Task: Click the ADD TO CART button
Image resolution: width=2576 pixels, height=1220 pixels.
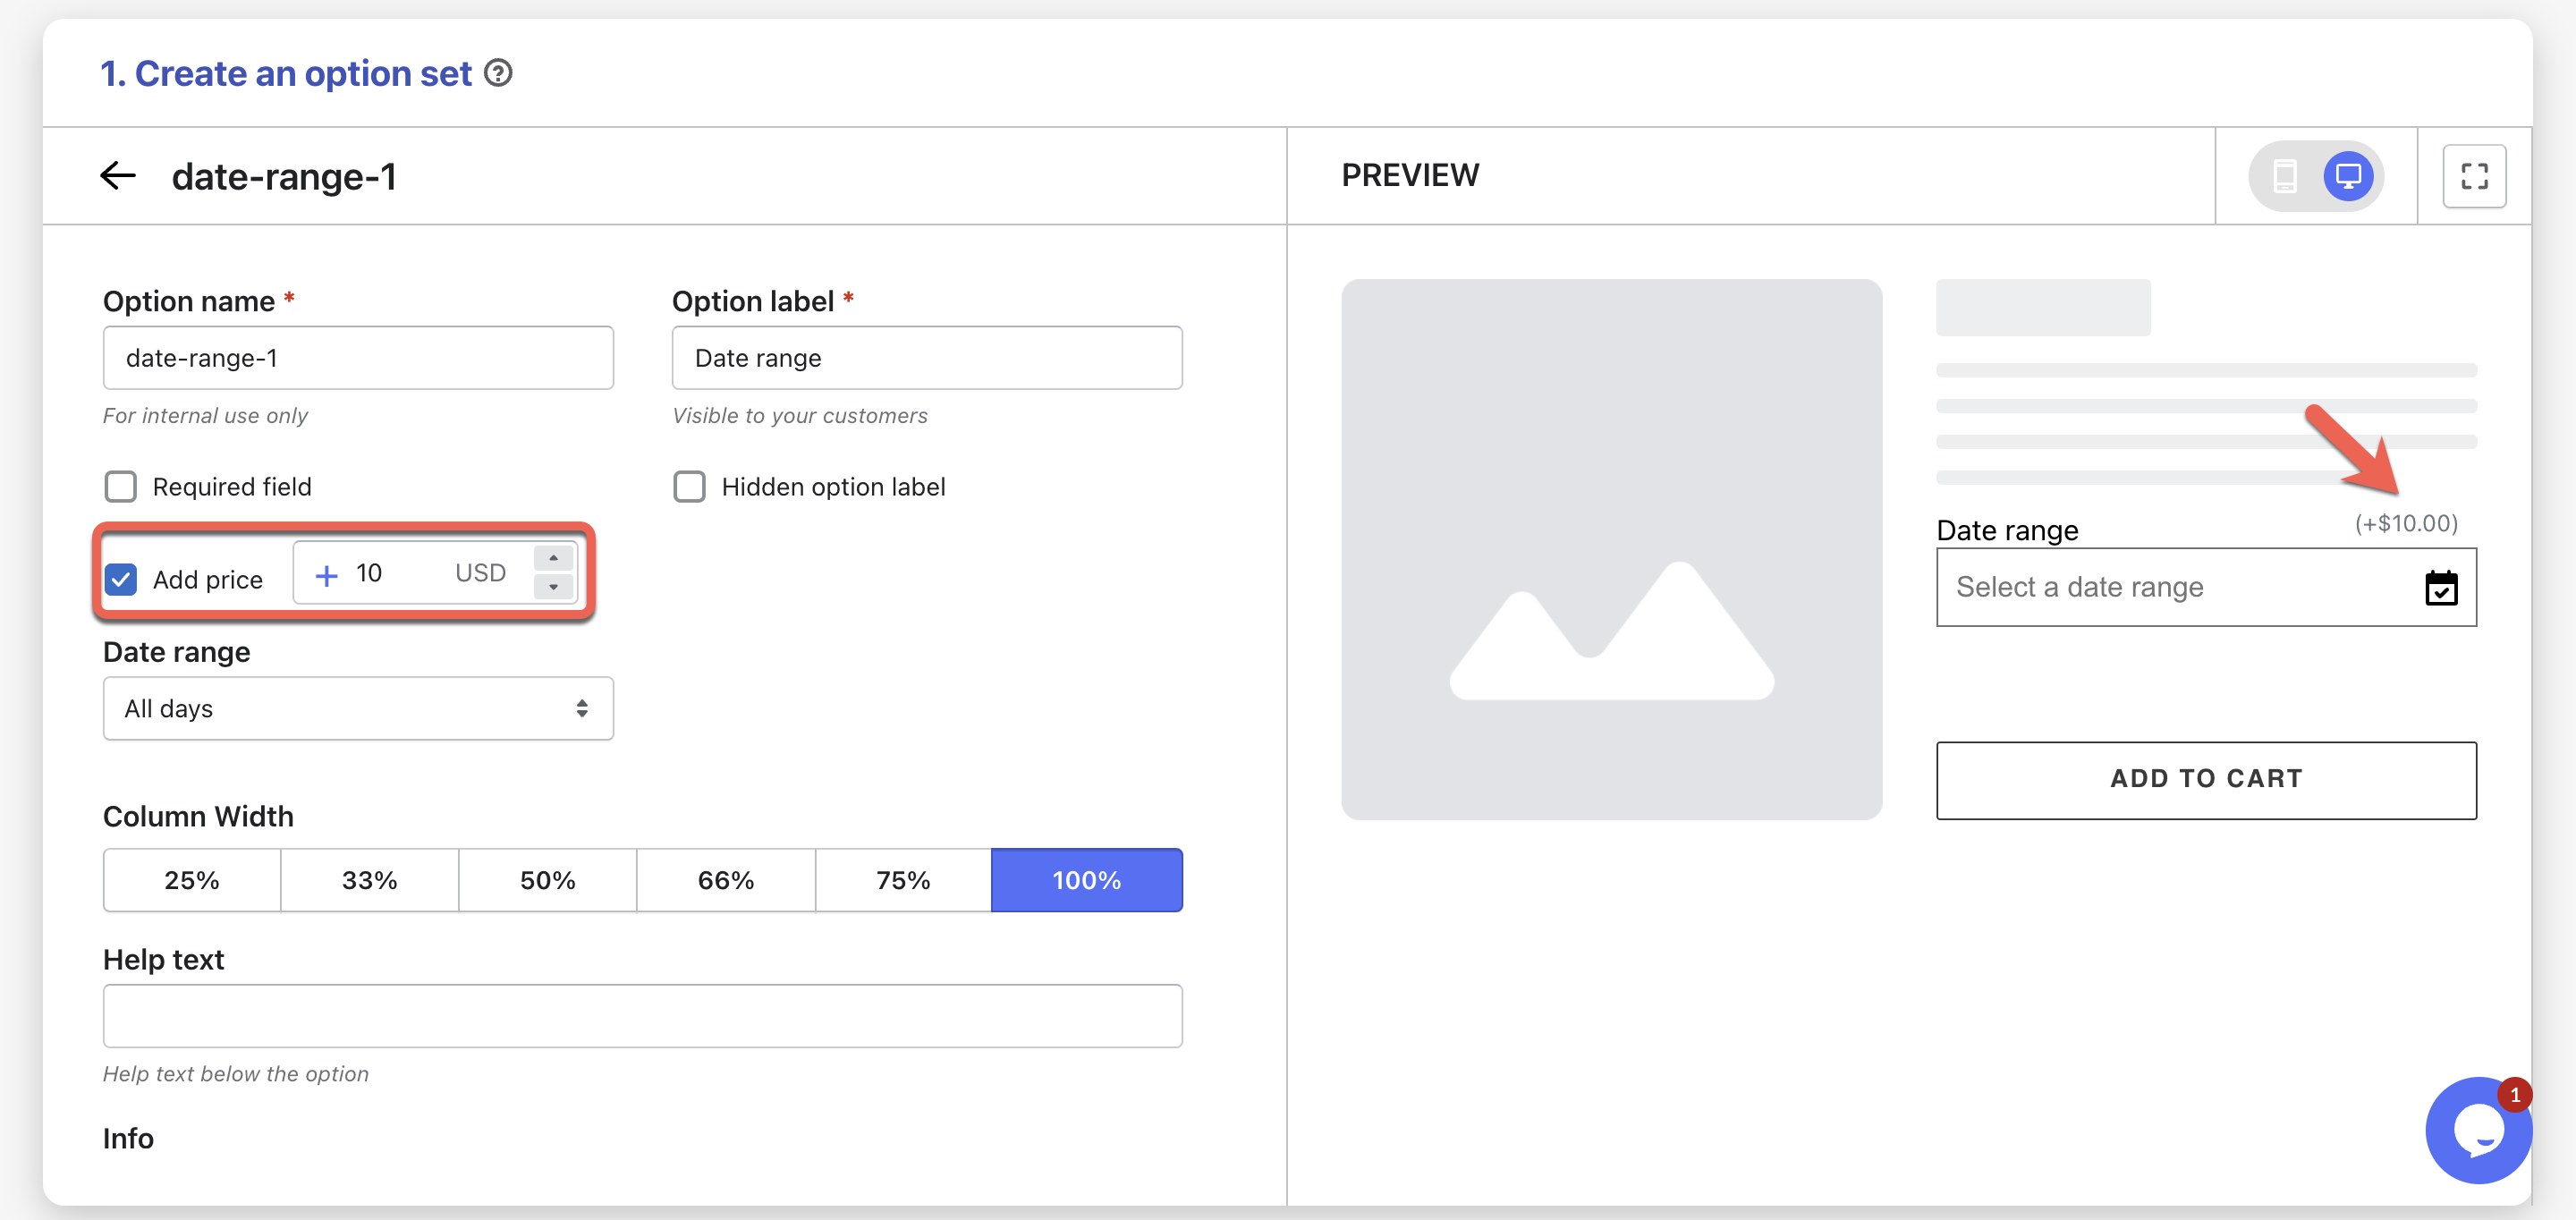Action: (x=2205, y=779)
